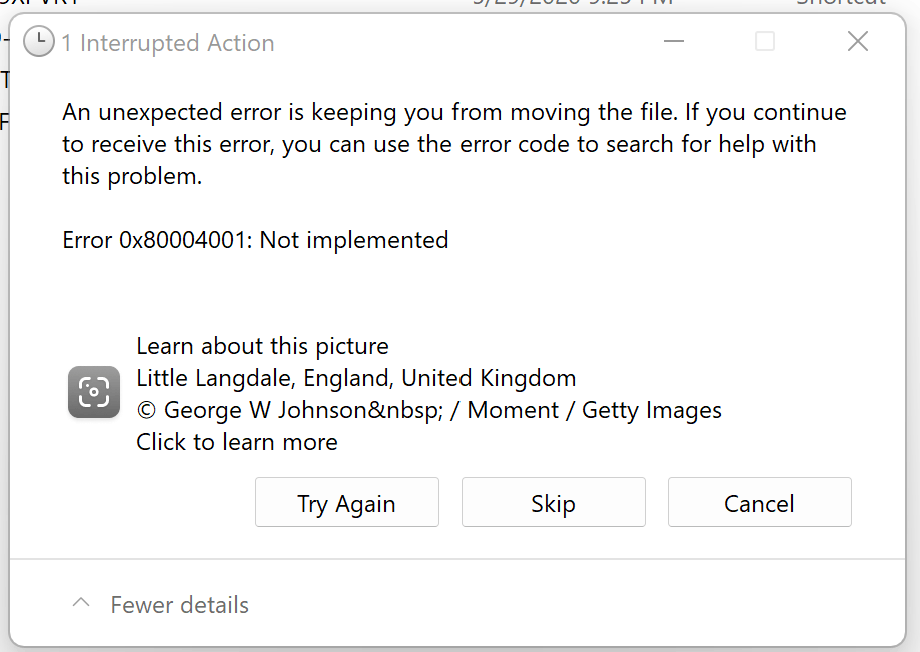Retry the move with Try Again
This screenshot has height=652, width=920.
347,502
